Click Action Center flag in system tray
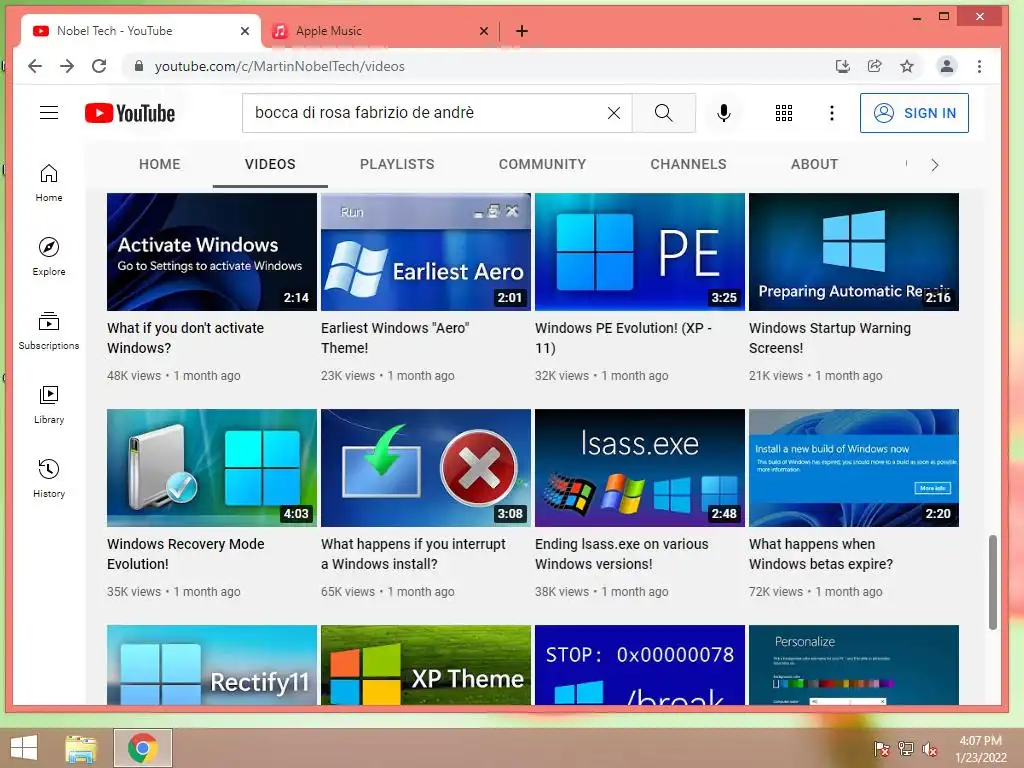 point(882,749)
